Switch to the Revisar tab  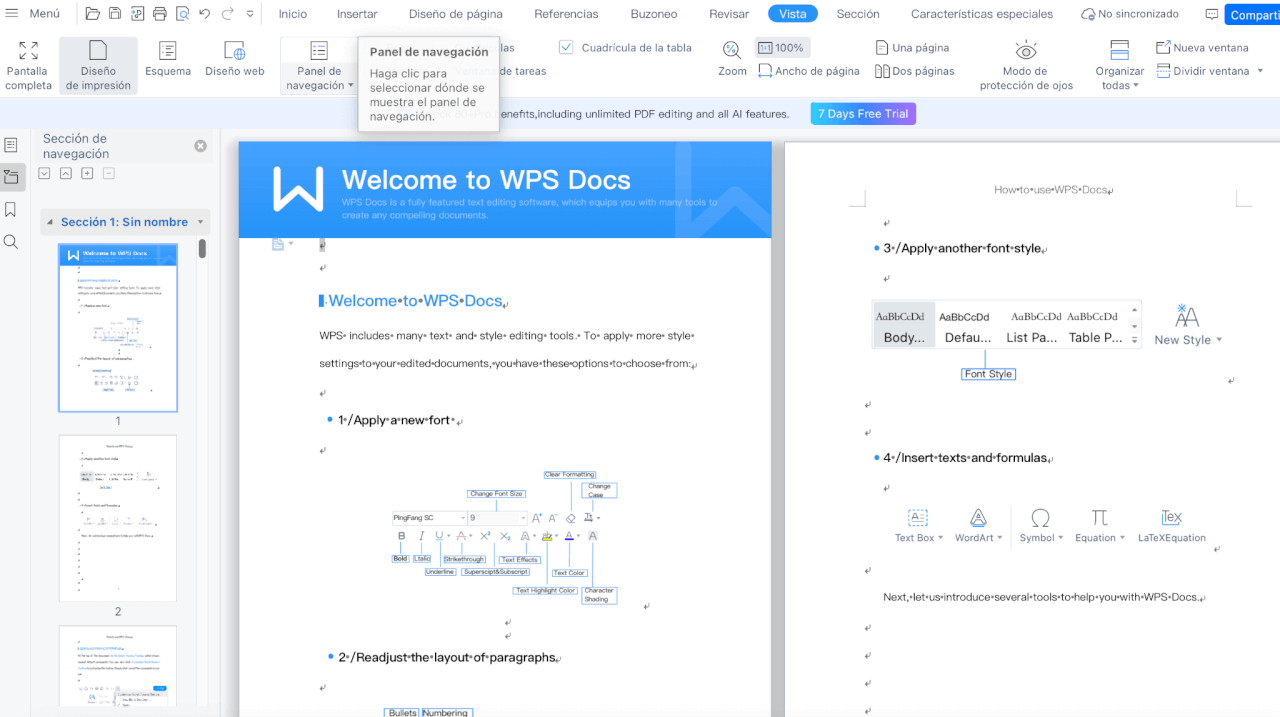(x=729, y=14)
